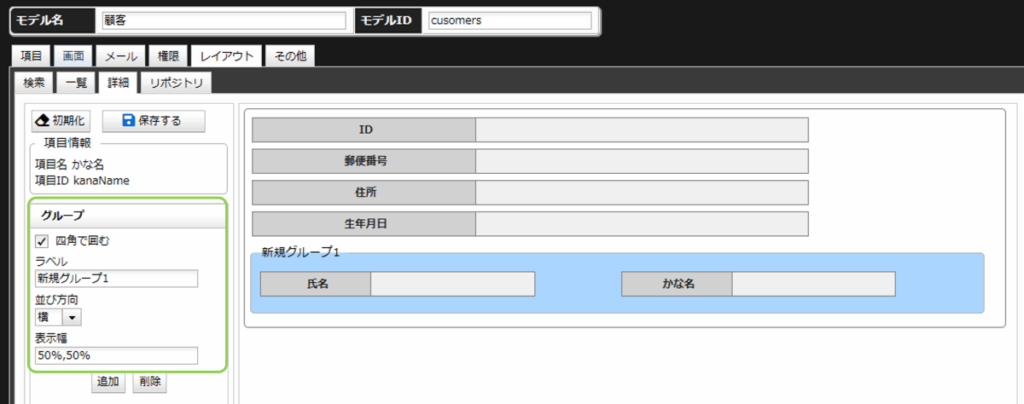Click the floppy disk save icon
Screen dimensions: 1024x404
coord(128,121)
